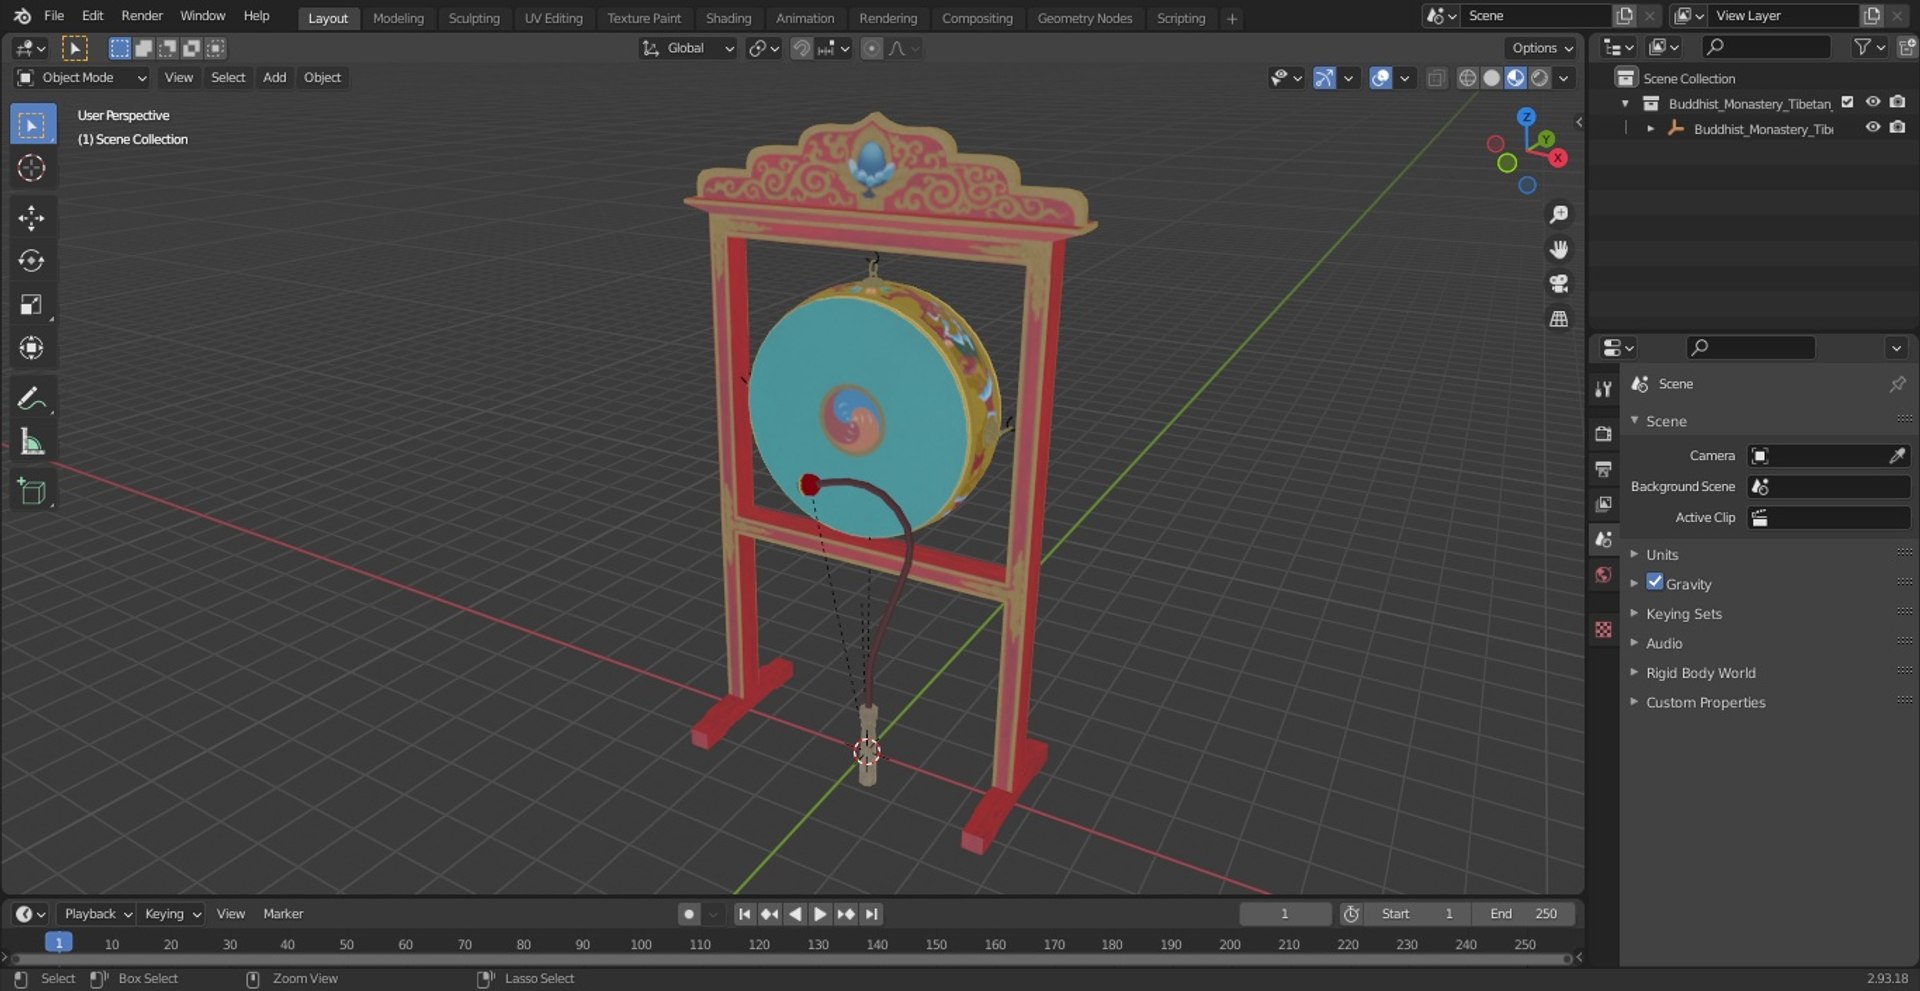Select the Scale tool
Screen dimensions: 1920x991
[x=32, y=304]
